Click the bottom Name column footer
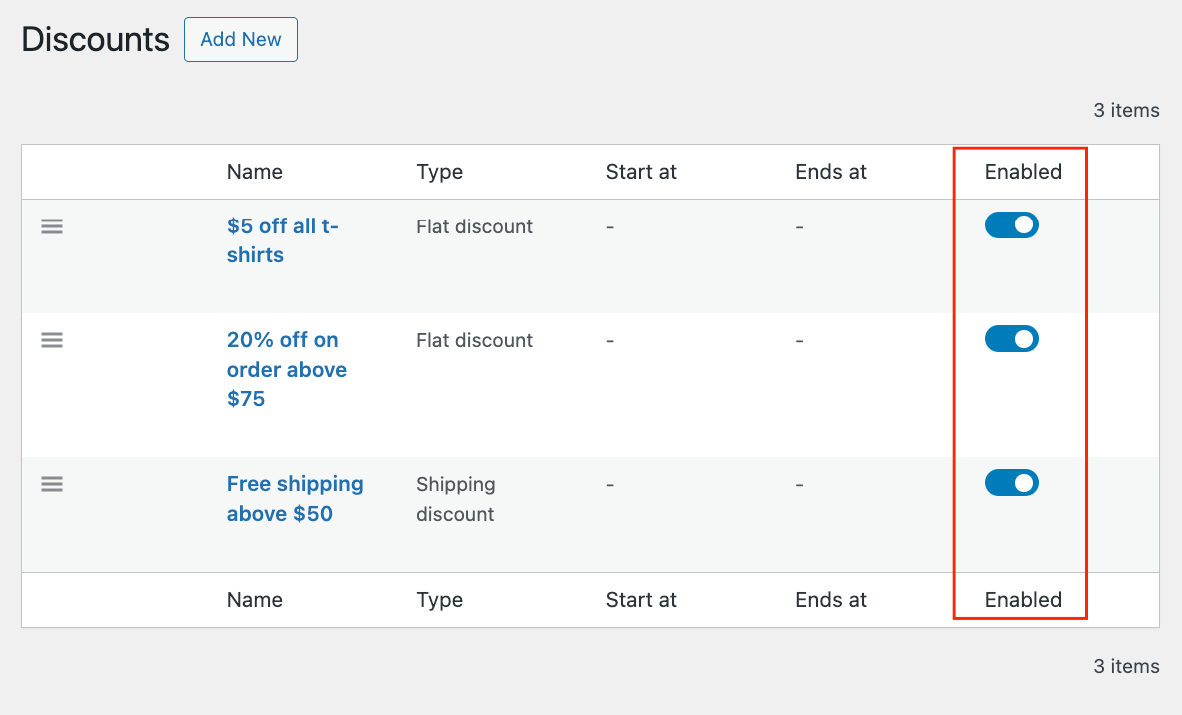This screenshot has height=715, width=1182. (x=254, y=600)
